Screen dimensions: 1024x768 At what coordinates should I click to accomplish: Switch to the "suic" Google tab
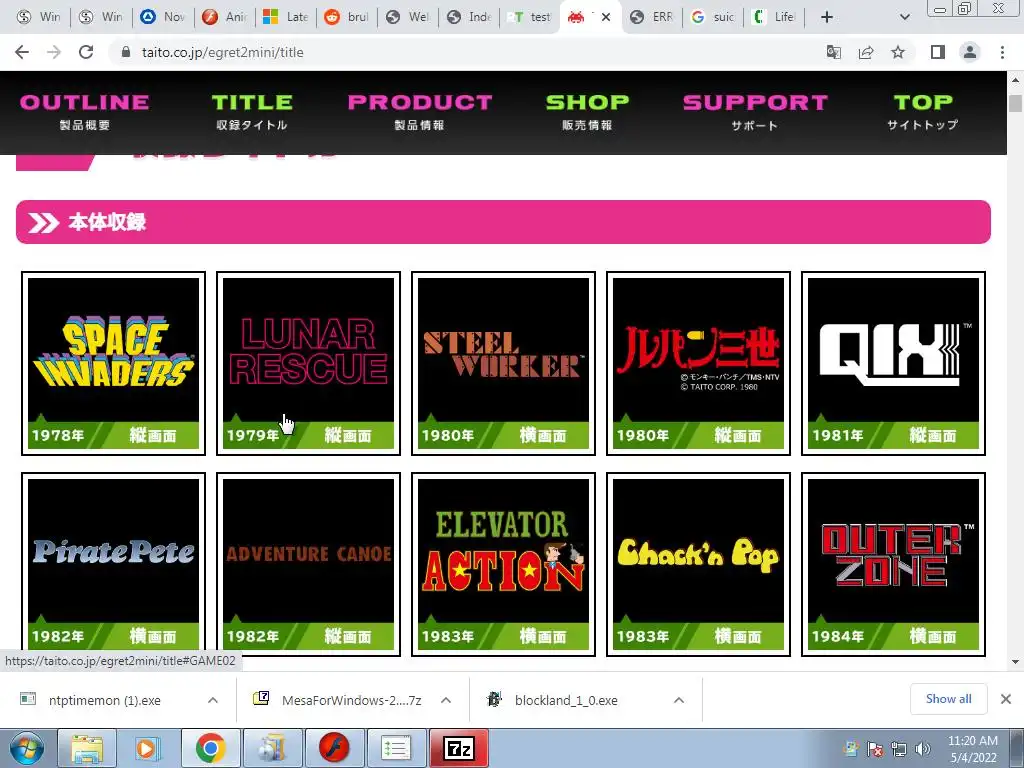(x=712, y=17)
